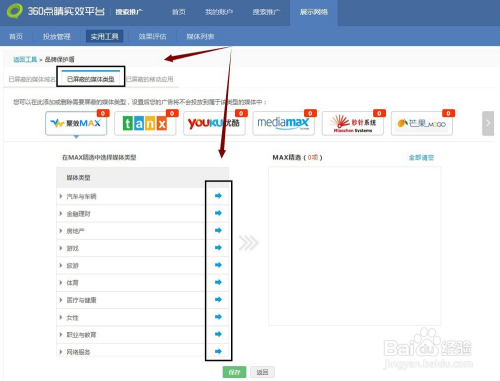Expand the 医疗与健康 category

[x=61, y=300]
